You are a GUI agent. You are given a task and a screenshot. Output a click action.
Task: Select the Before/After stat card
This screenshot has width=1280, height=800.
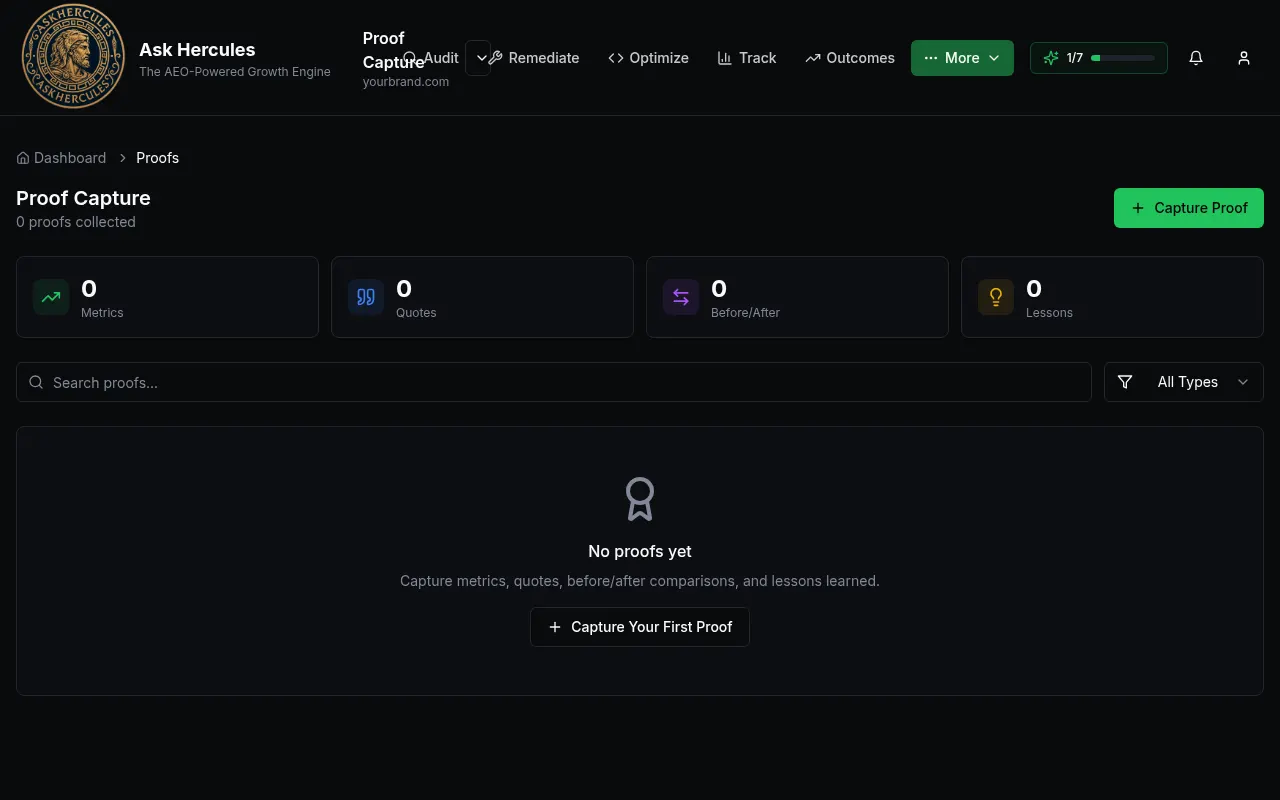[797, 297]
